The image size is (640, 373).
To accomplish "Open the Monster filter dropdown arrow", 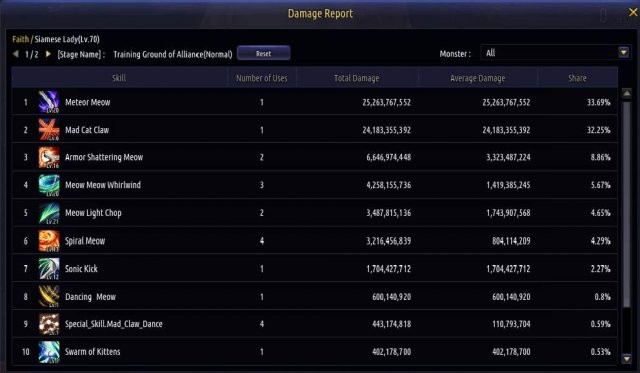I will [x=624, y=53].
